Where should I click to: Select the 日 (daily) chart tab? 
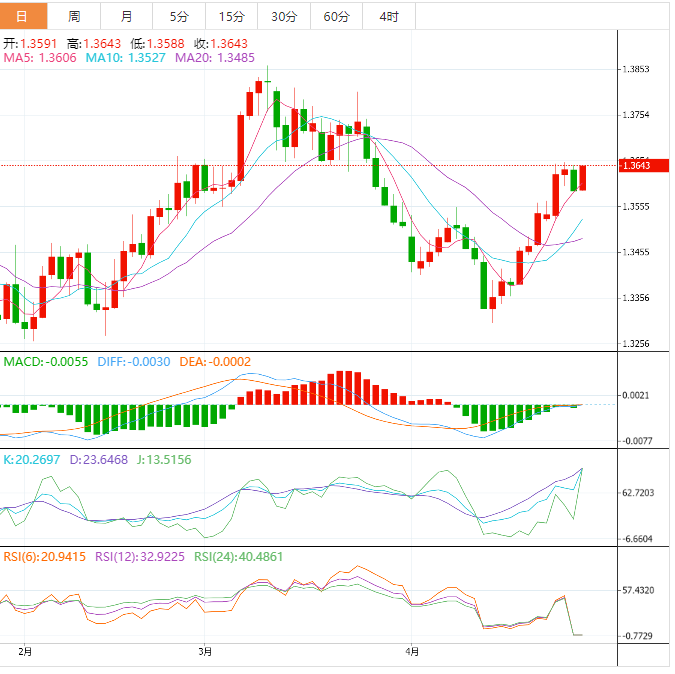[x=23, y=16]
